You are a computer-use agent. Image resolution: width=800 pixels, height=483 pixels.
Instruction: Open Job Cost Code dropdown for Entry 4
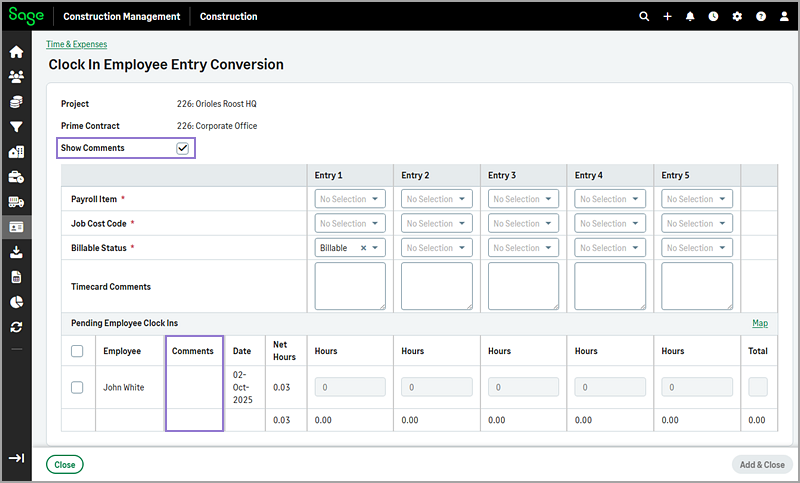point(610,223)
